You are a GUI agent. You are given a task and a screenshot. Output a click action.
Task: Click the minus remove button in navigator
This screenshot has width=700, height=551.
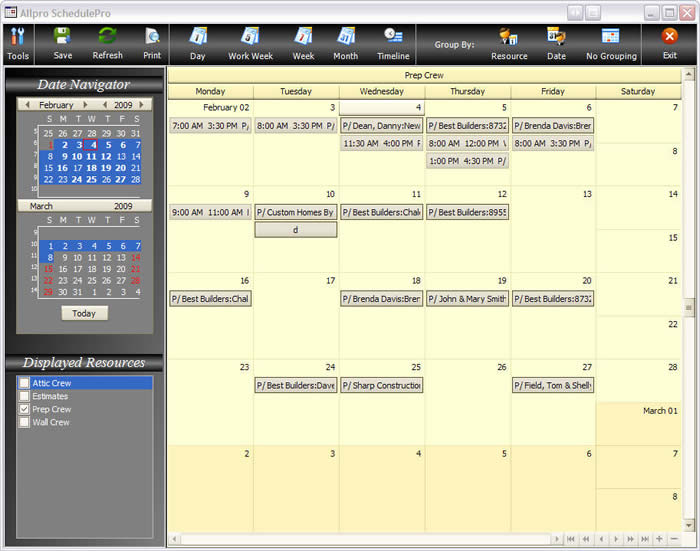tap(674, 539)
